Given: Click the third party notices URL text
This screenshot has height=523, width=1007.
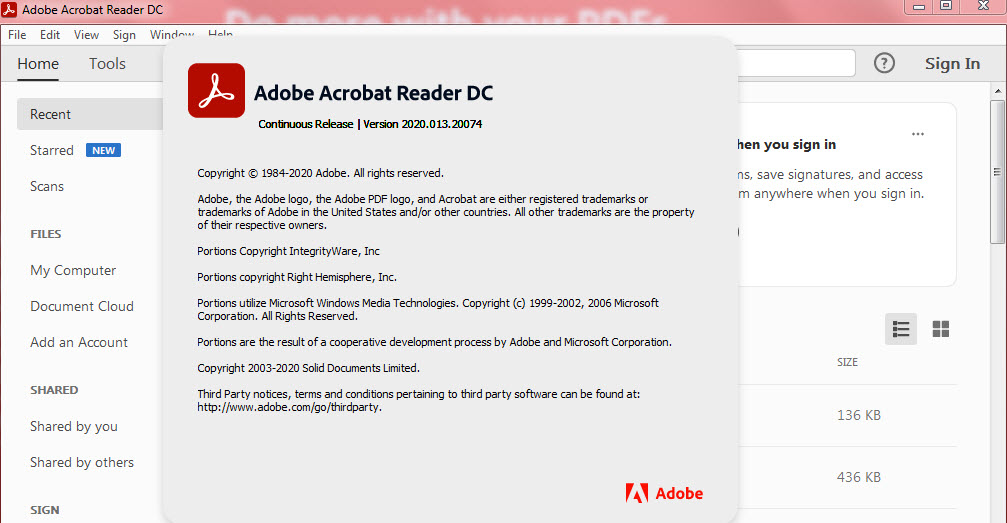Looking at the screenshot, I should point(290,407).
